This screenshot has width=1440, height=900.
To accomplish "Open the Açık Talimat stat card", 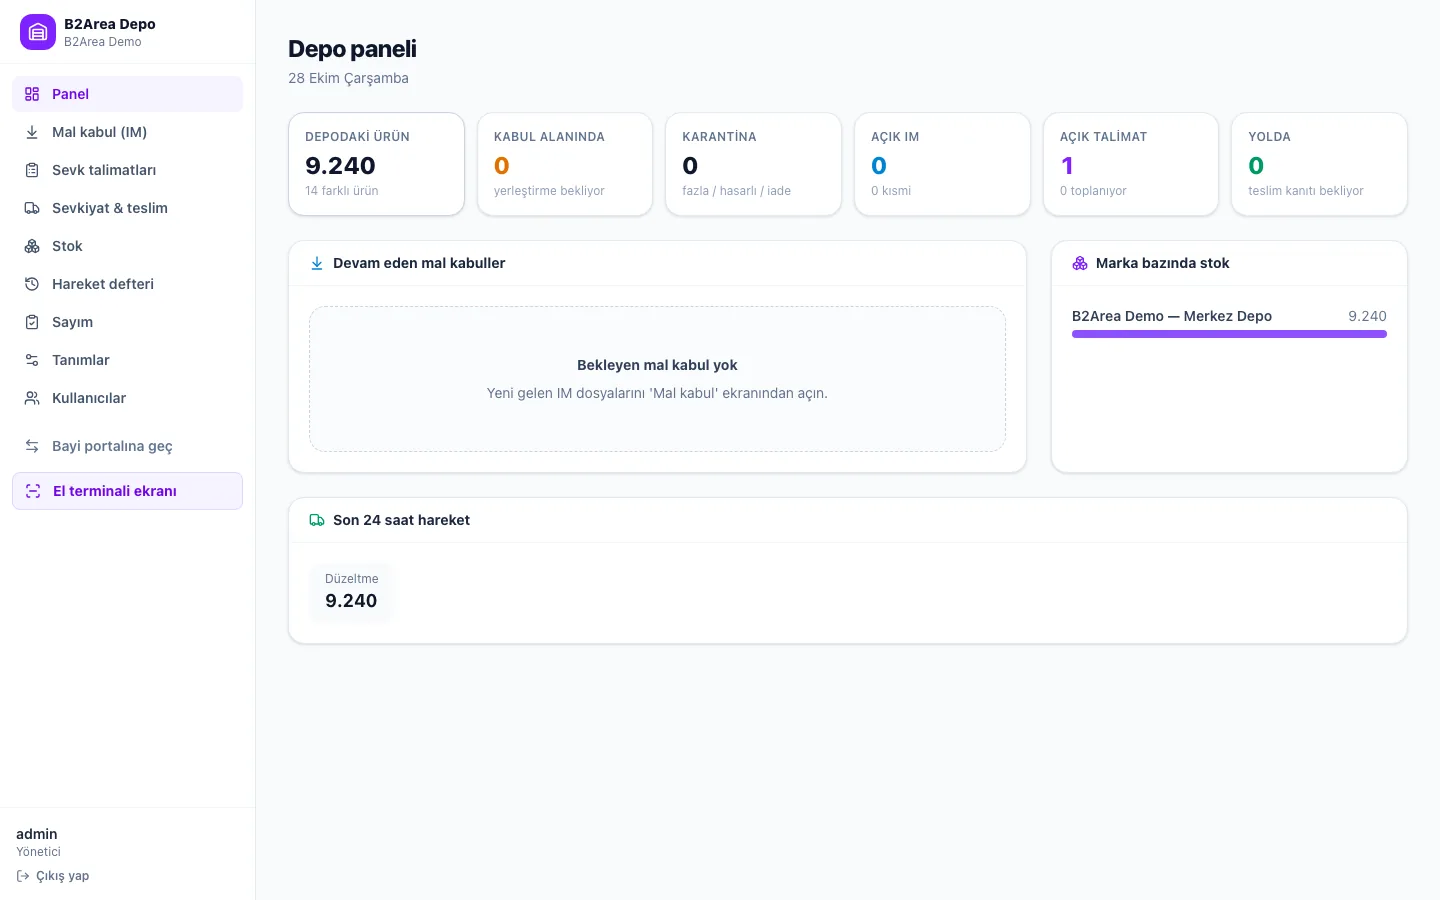I will 1131,164.
